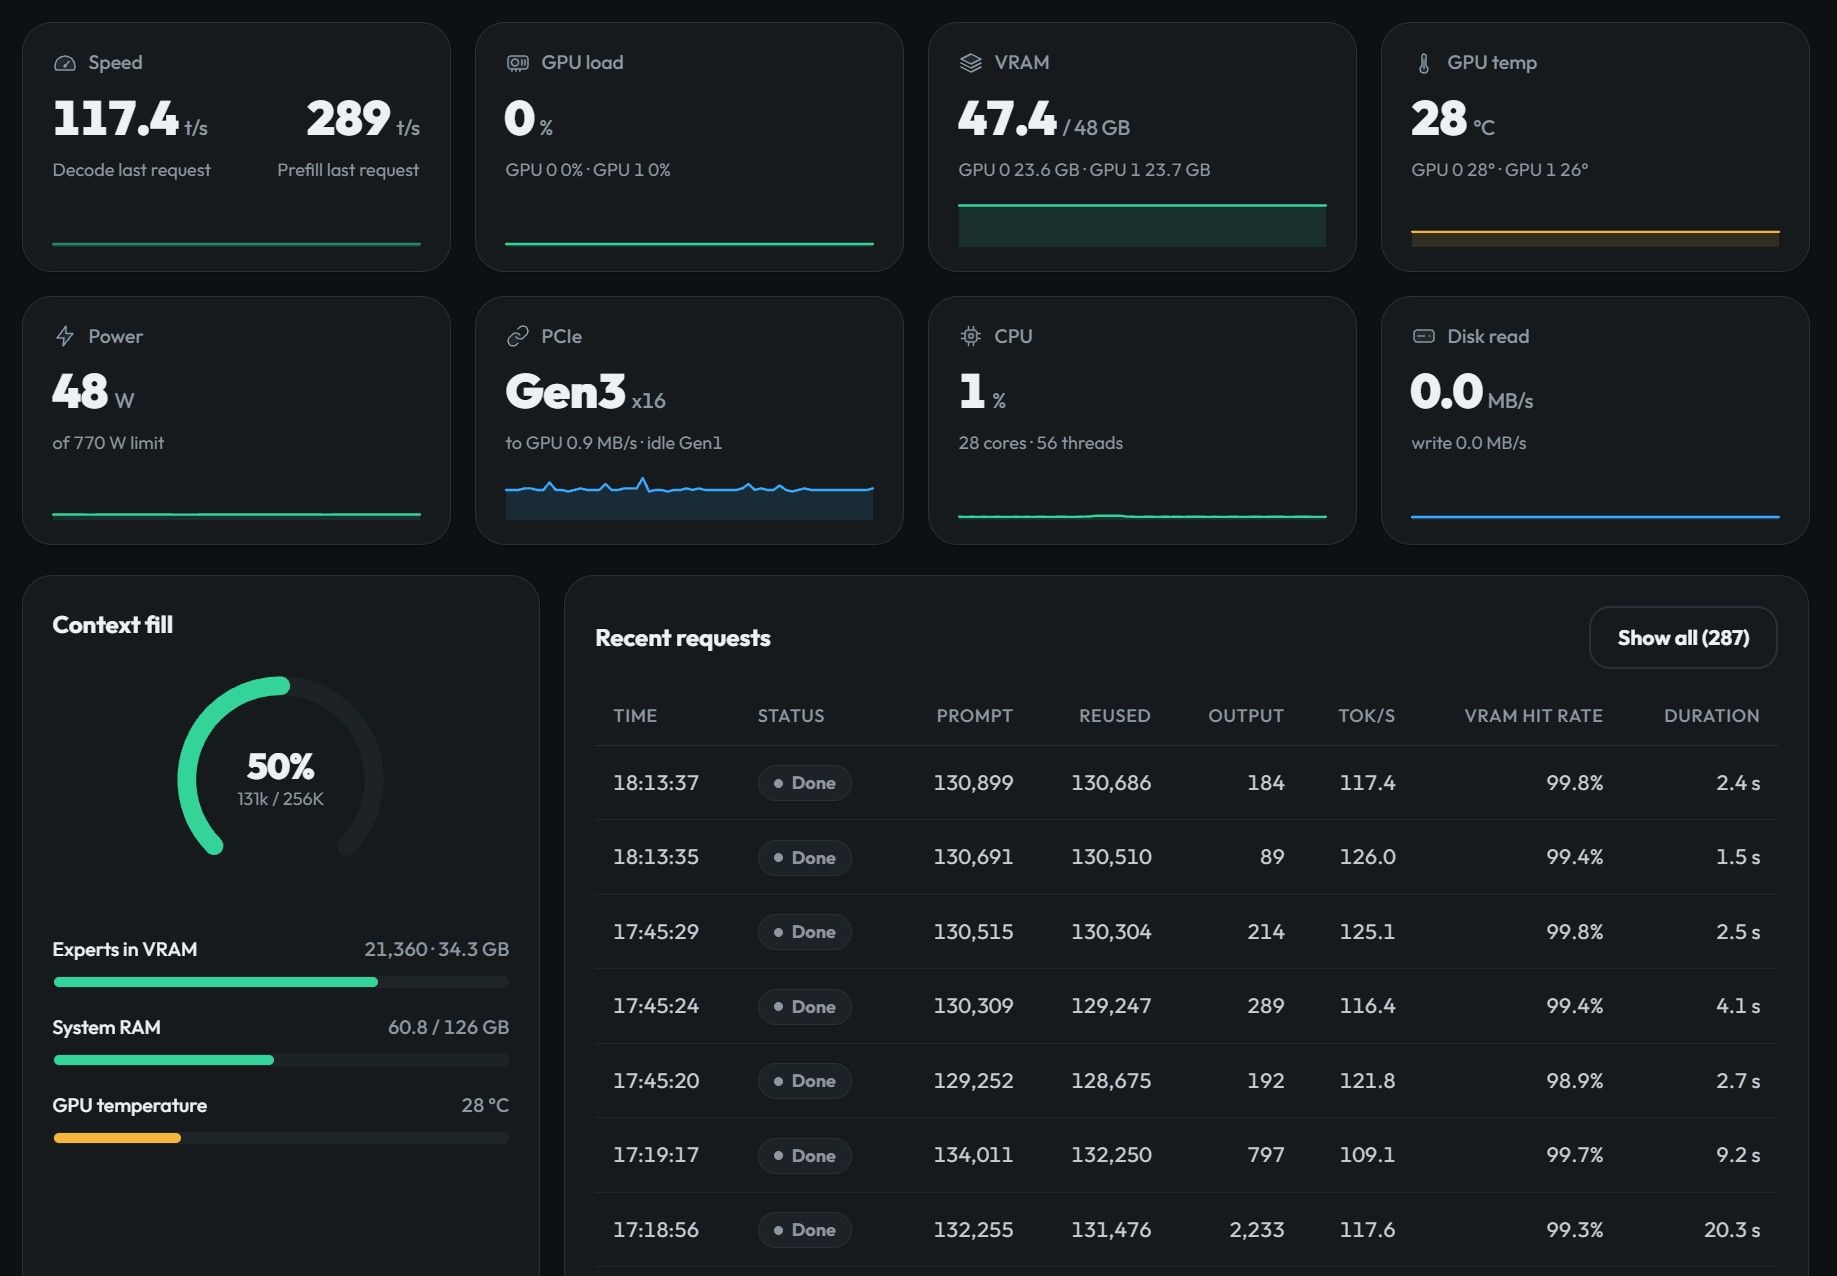Click the PCIe link icon
This screenshot has height=1276, width=1837.
tap(517, 336)
